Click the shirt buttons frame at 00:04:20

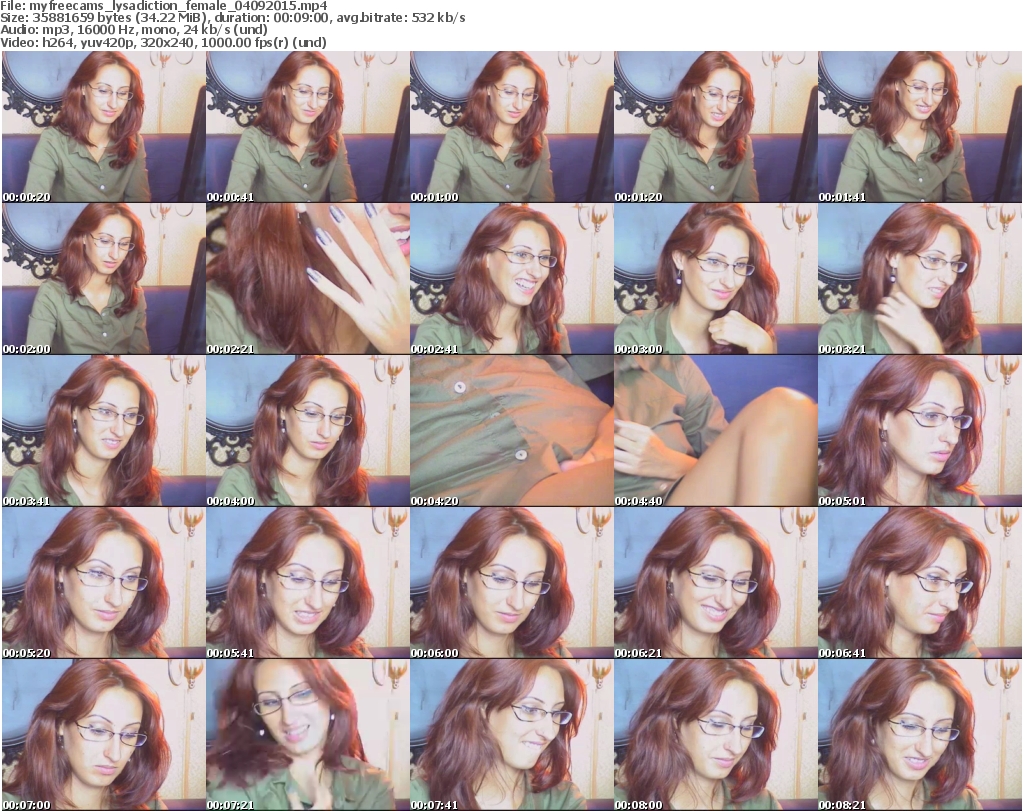(511, 431)
